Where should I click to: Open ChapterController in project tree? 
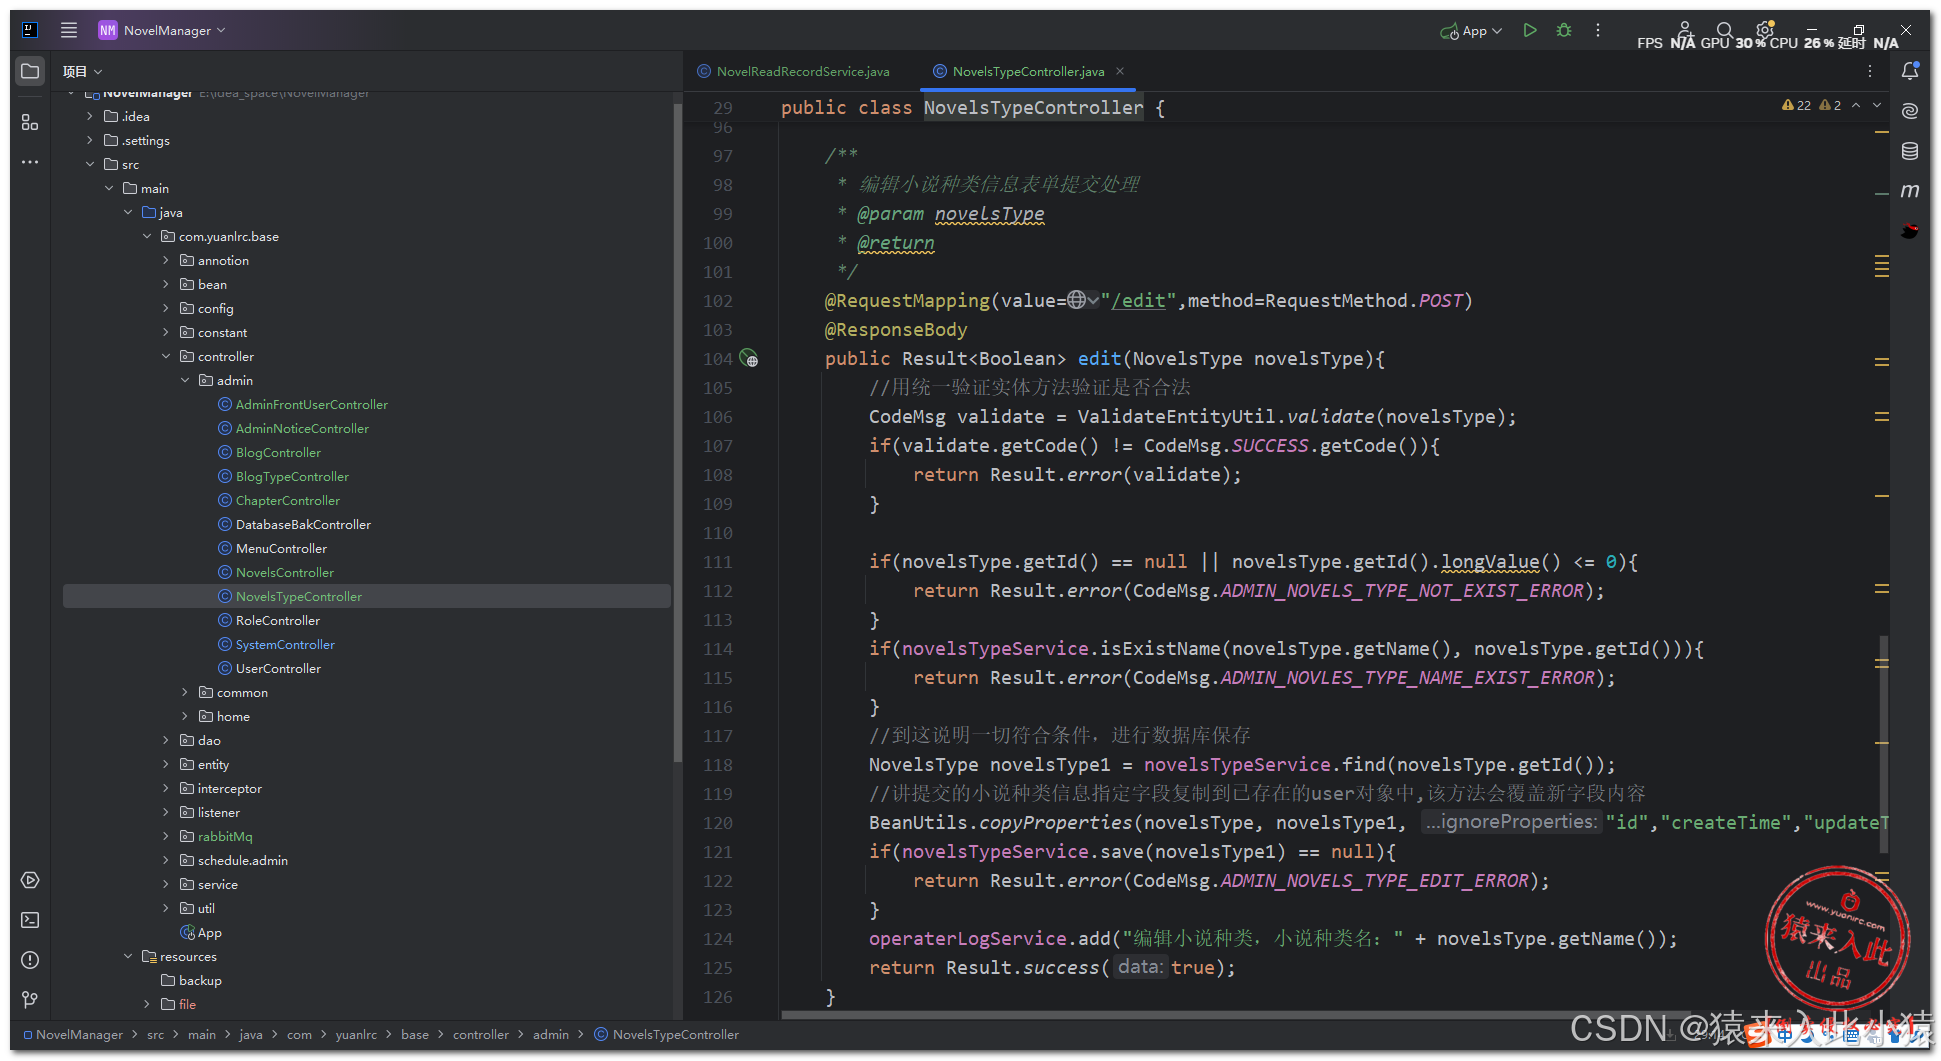(287, 500)
